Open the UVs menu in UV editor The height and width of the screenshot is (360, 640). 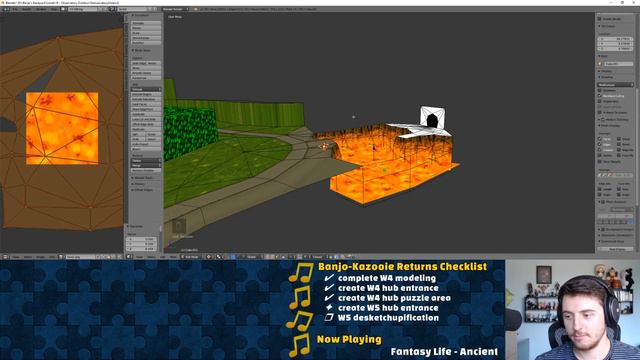(52, 257)
